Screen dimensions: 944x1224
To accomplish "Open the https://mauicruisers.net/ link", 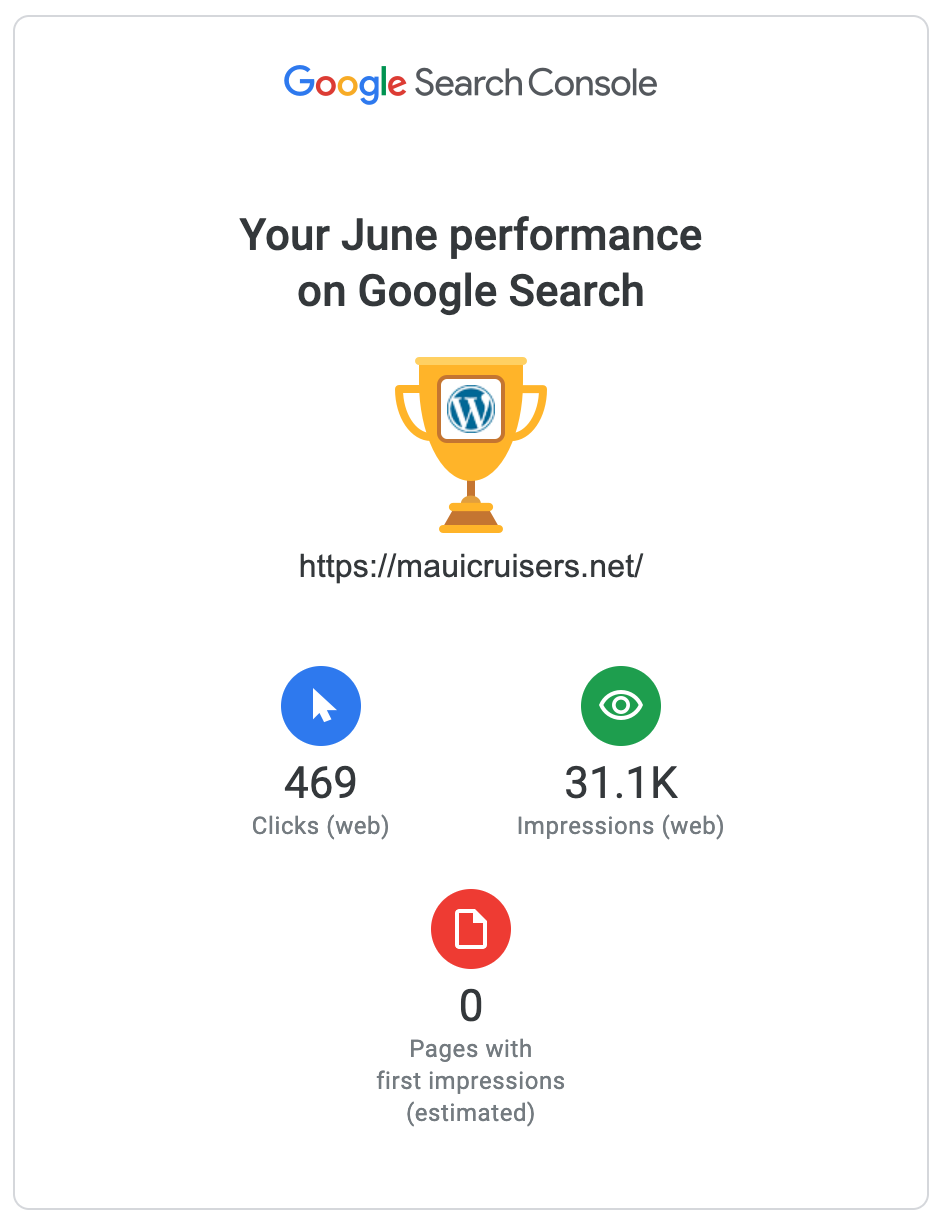I will tap(471, 567).
